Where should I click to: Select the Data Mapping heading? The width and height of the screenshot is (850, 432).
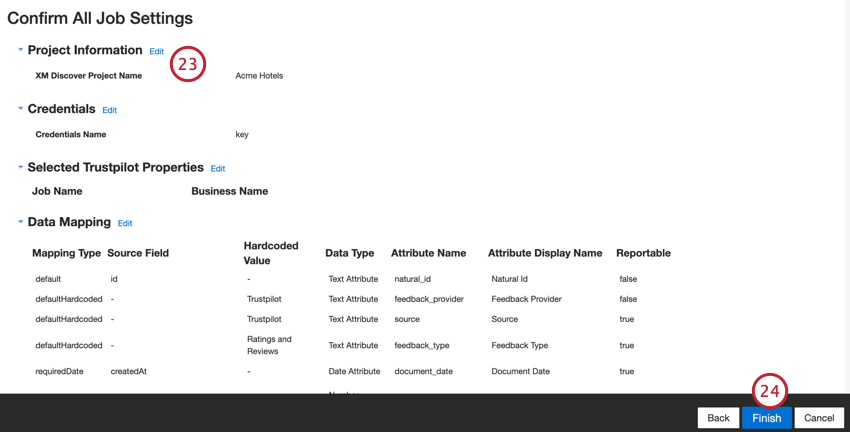click(x=69, y=222)
